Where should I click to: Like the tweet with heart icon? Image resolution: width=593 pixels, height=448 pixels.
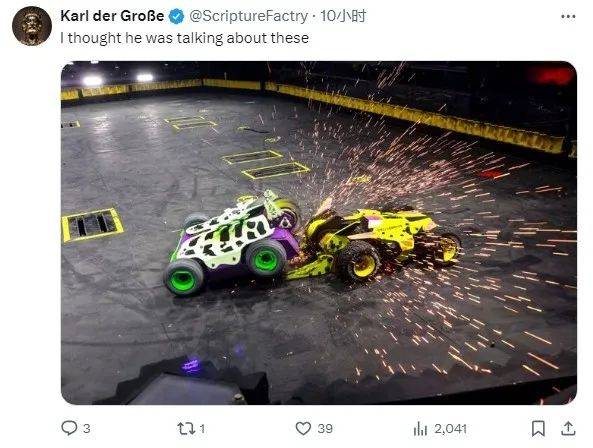[303, 429]
